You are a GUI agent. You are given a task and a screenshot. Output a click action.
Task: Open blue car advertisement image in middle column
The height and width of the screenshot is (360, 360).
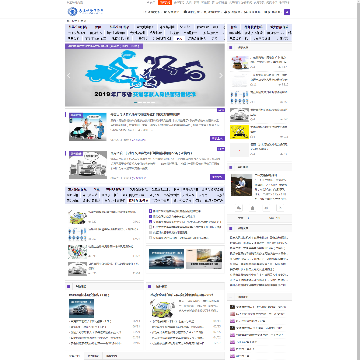[x=166, y=259]
